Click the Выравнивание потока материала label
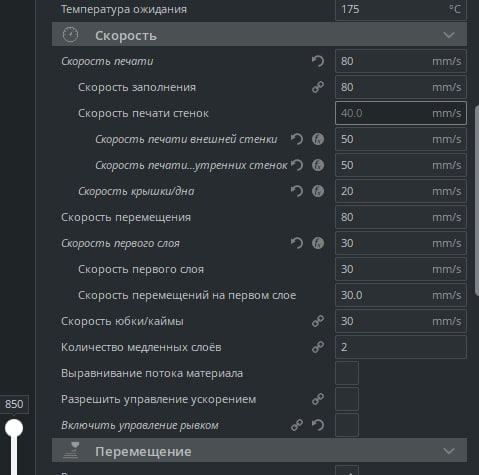The image size is (479, 475). tap(152, 374)
